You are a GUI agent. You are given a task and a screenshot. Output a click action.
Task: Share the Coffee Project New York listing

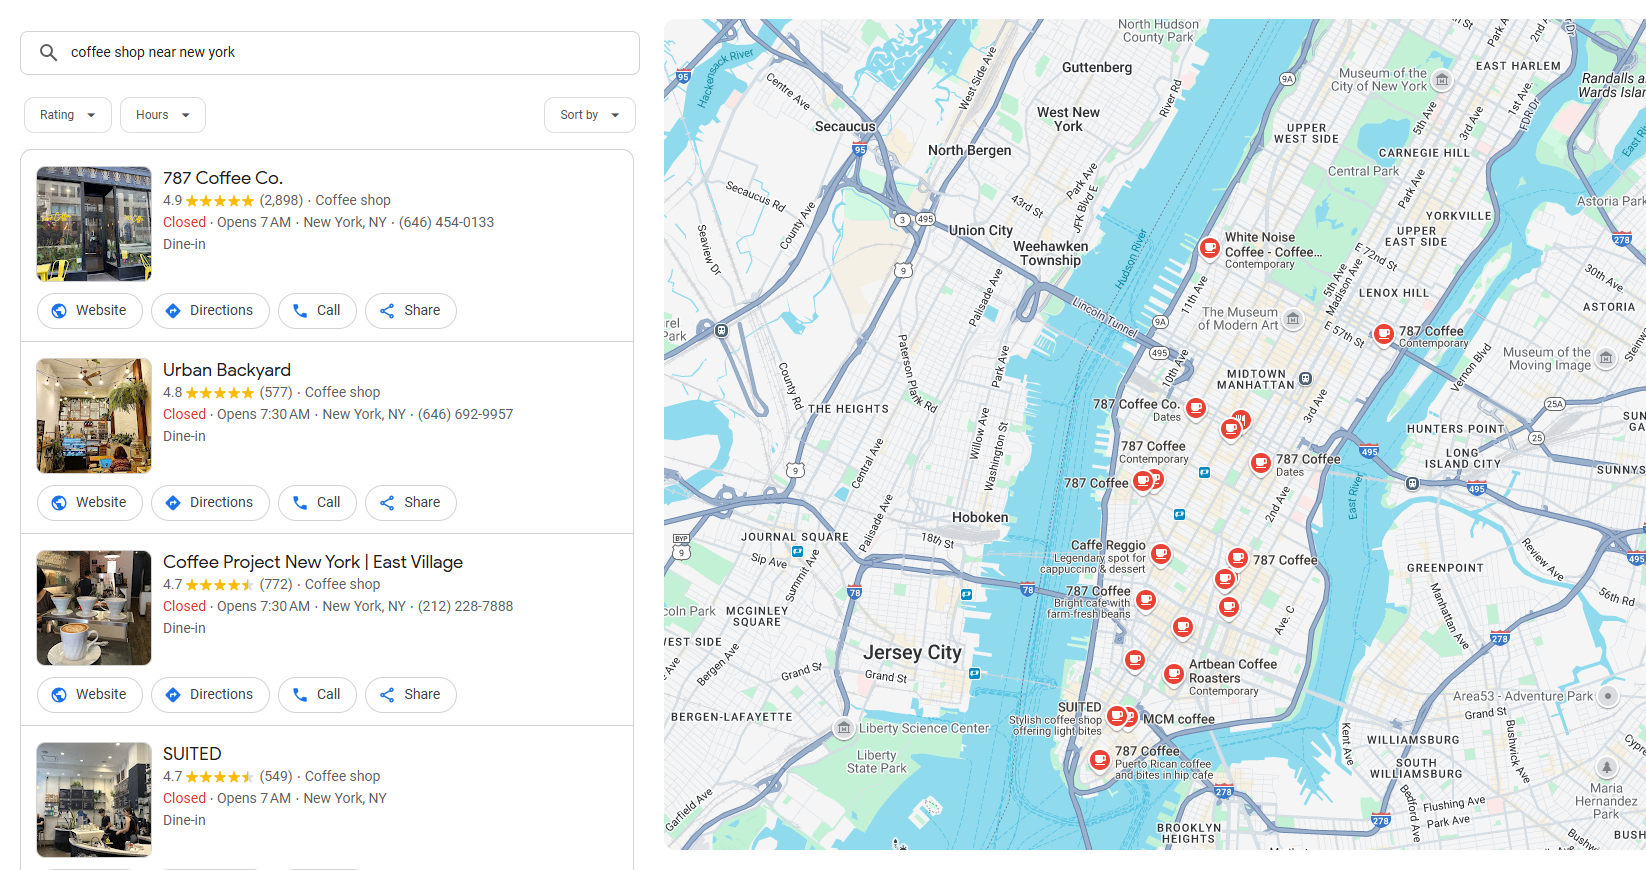[x=410, y=695]
